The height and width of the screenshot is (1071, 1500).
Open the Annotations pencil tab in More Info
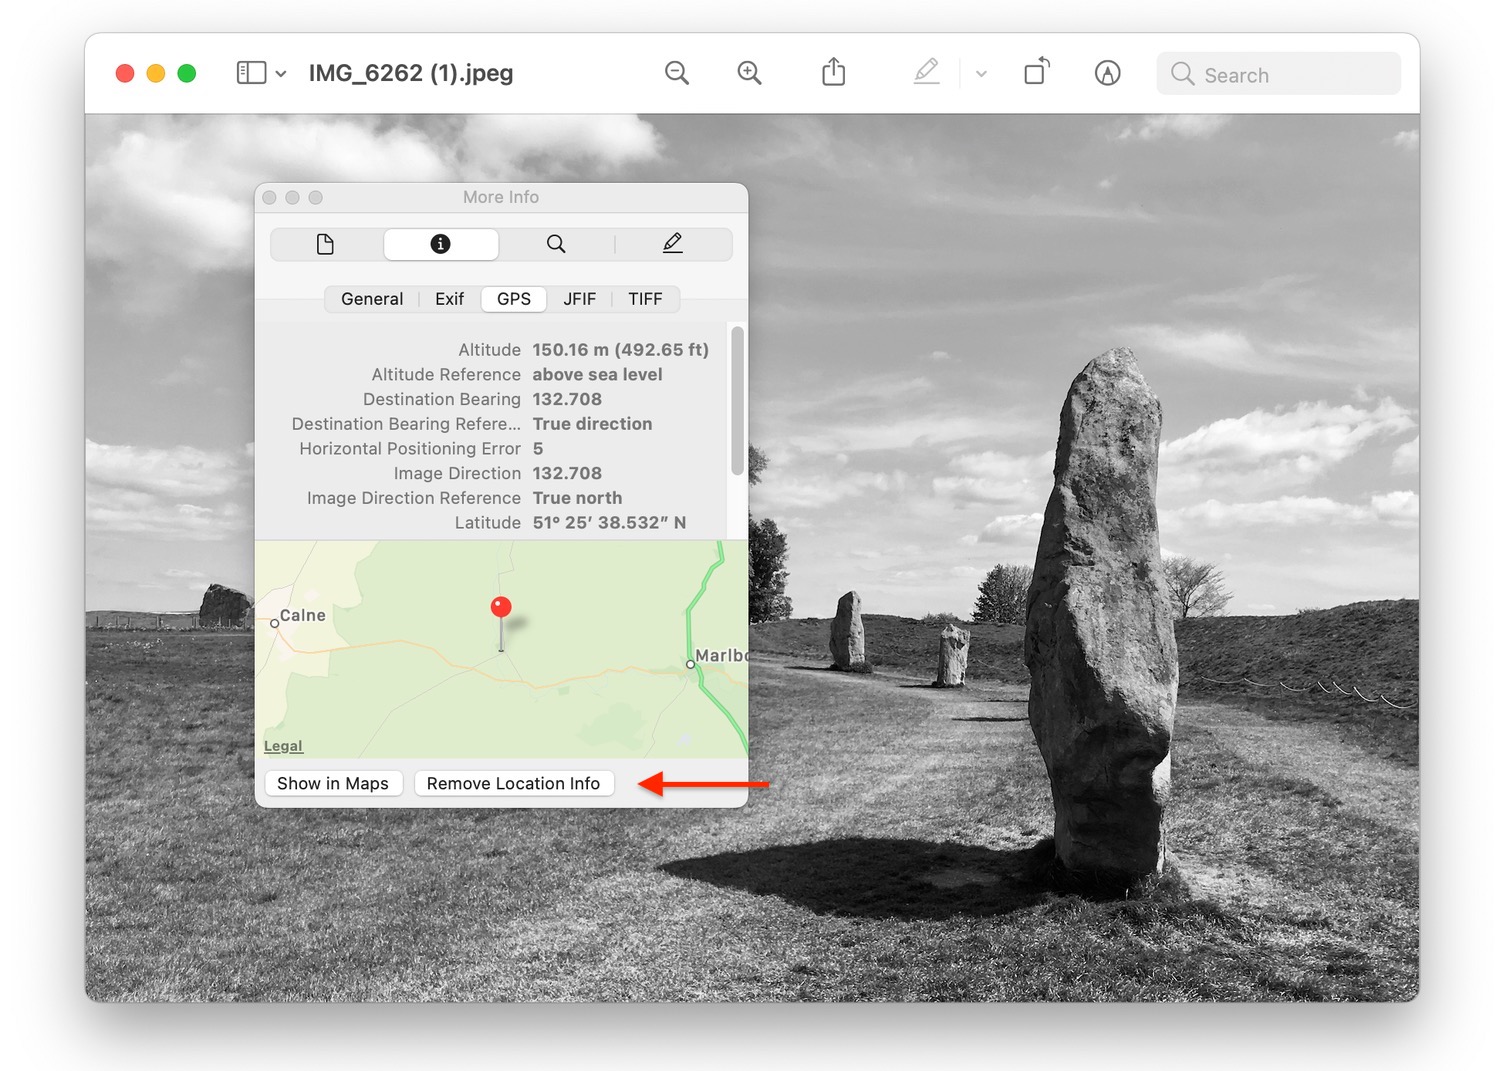pyautogui.click(x=673, y=244)
